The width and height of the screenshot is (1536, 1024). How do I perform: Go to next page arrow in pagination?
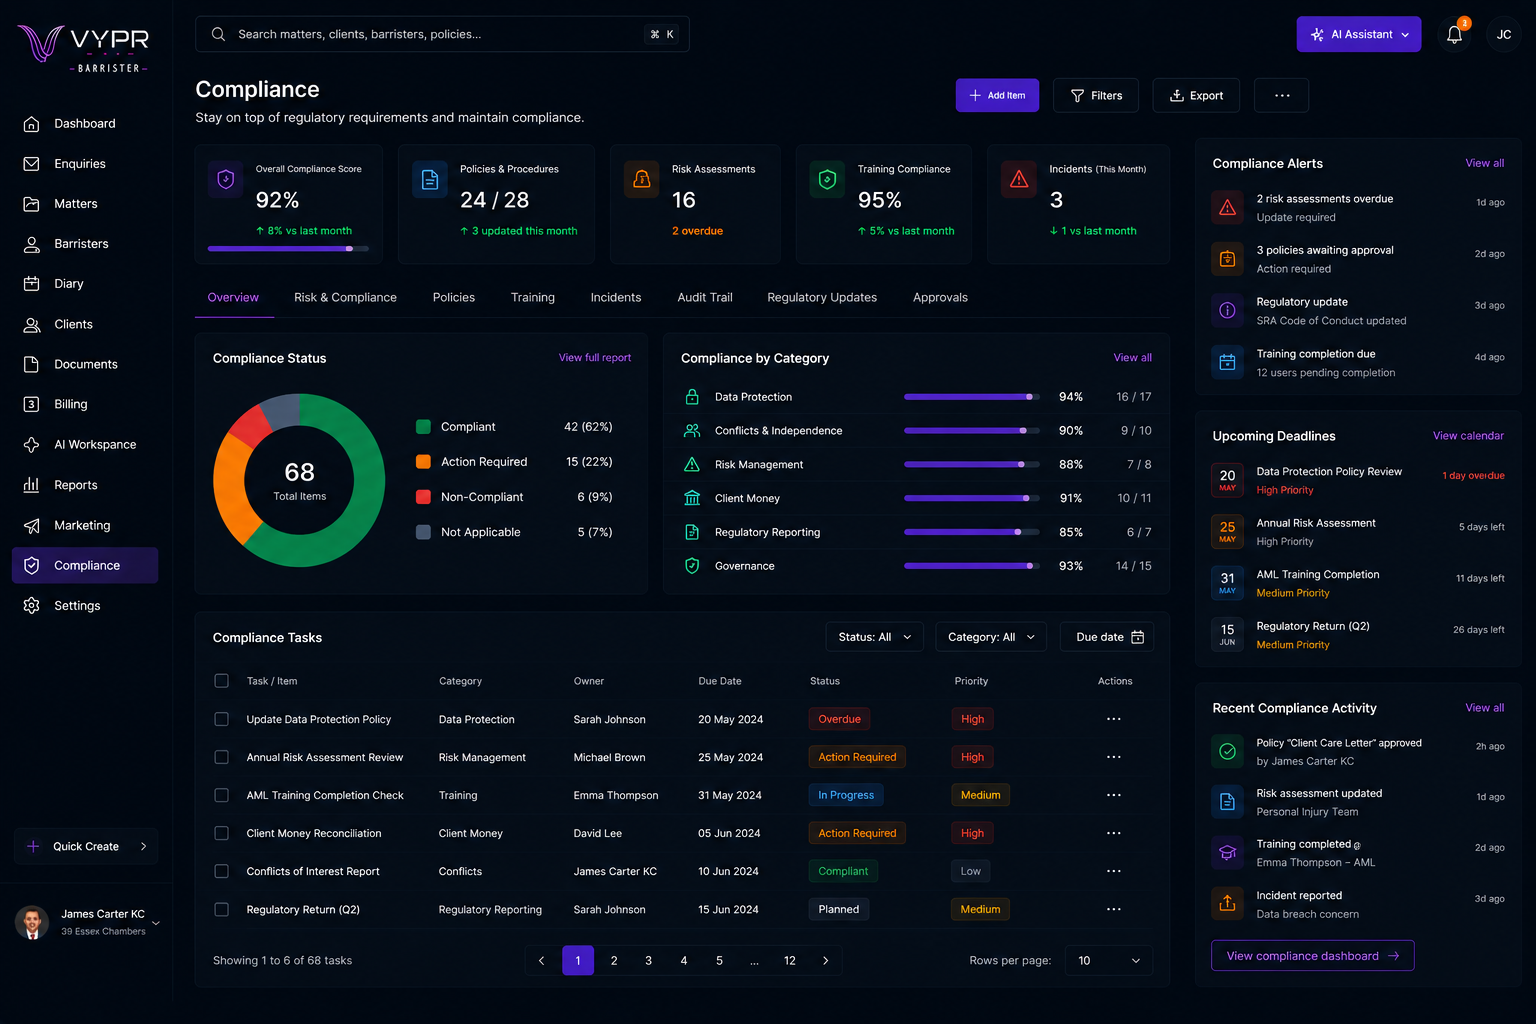click(825, 960)
